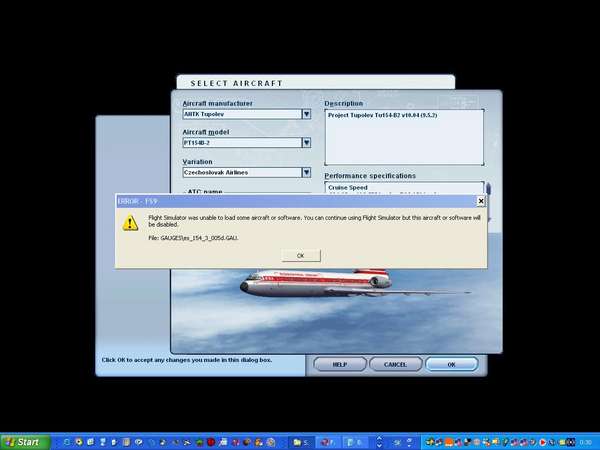
Task: Click OK in the FS9 error dialog
Action: coord(300,256)
